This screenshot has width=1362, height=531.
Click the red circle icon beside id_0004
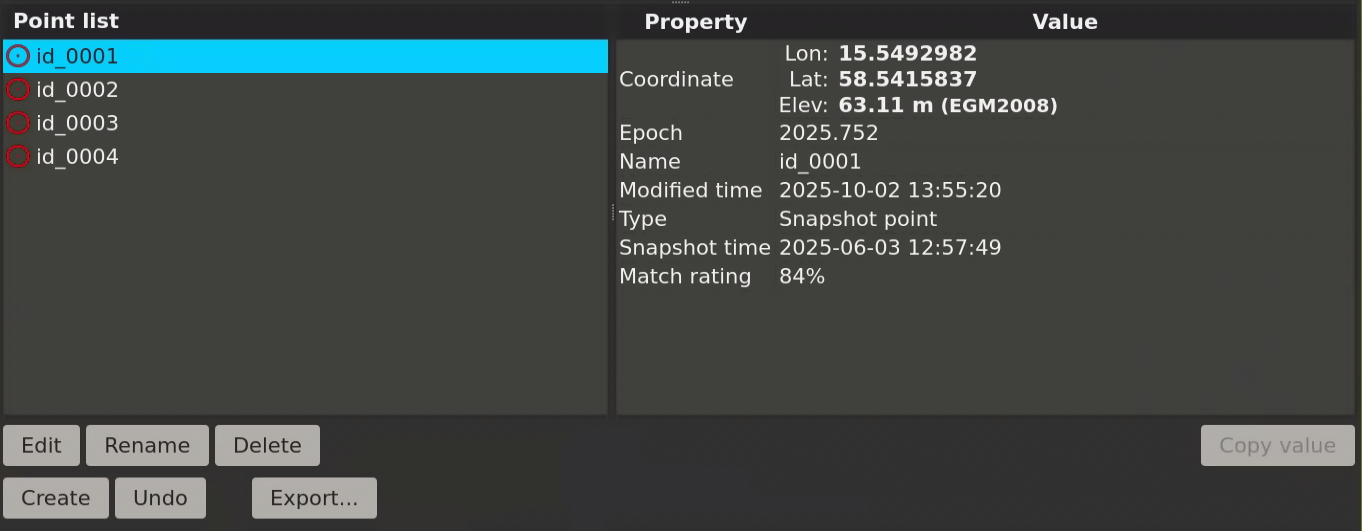click(x=18, y=157)
